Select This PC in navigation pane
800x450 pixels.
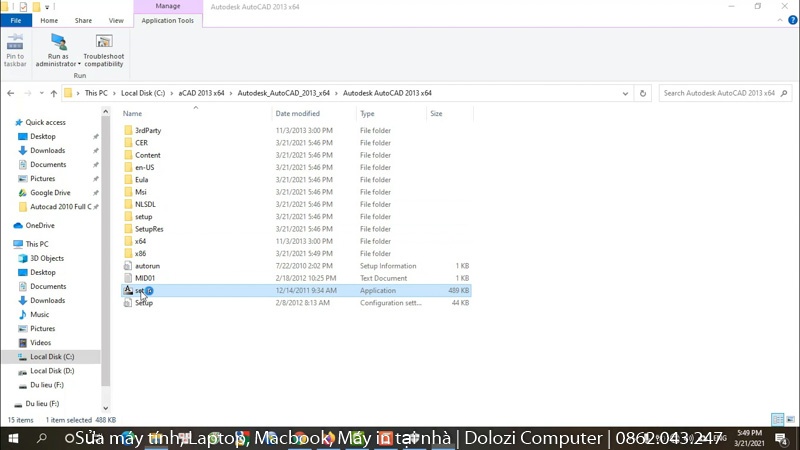pyautogui.click(x=37, y=244)
